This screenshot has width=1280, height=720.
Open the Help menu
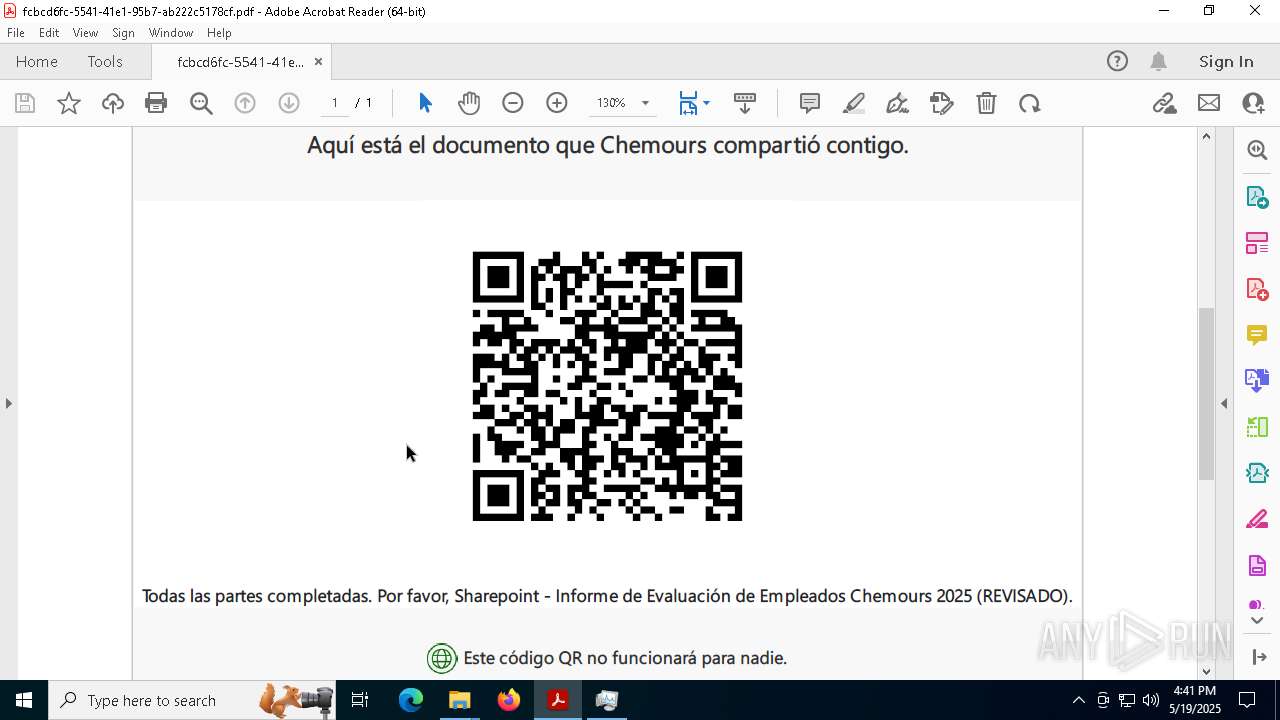(x=219, y=33)
